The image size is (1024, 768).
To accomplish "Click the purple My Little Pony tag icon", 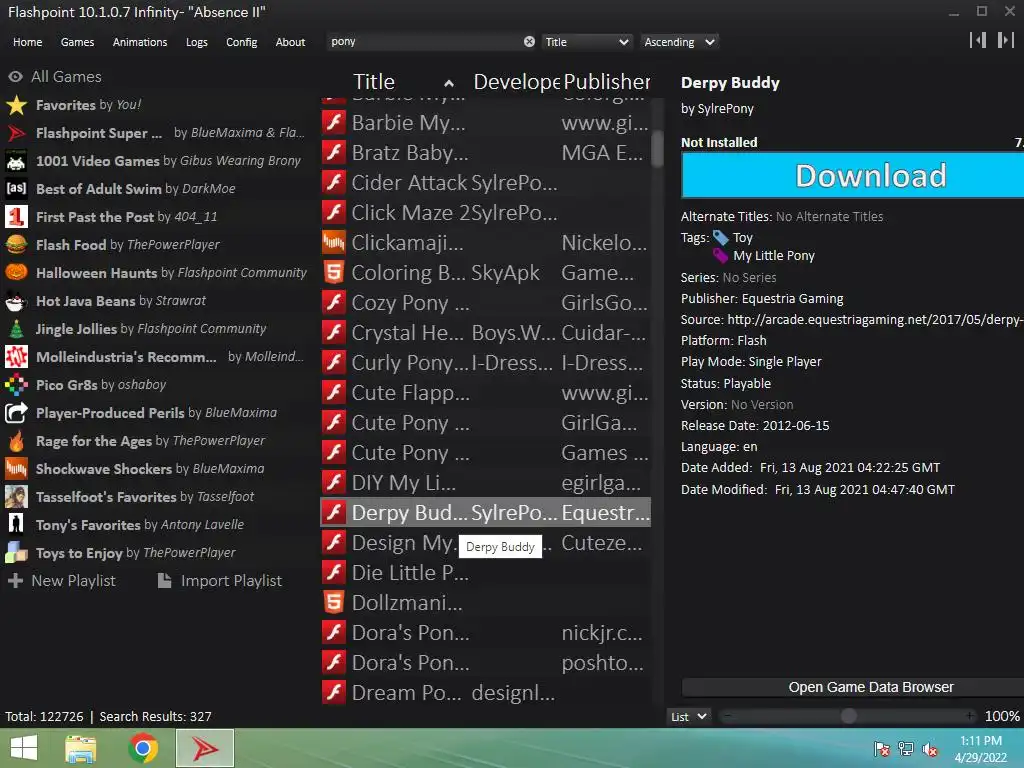I will (x=720, y=256).
